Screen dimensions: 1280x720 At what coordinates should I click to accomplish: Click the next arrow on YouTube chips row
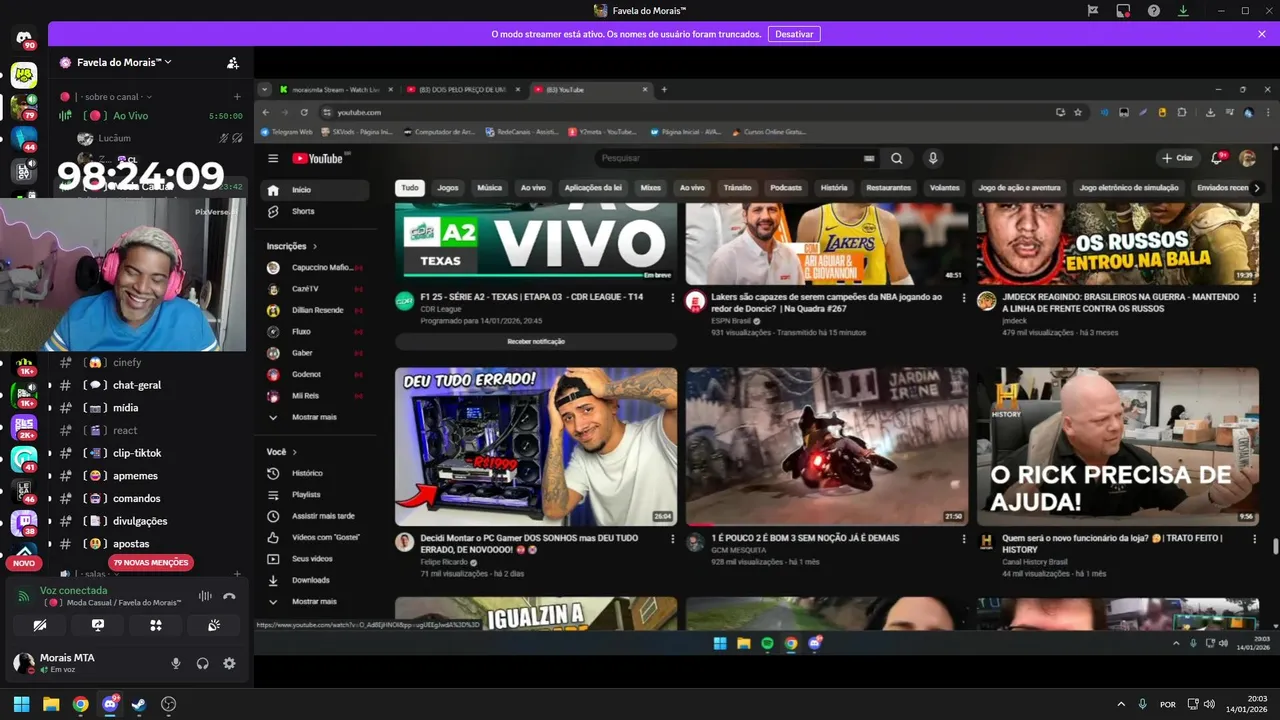[x=1257, y=188]
